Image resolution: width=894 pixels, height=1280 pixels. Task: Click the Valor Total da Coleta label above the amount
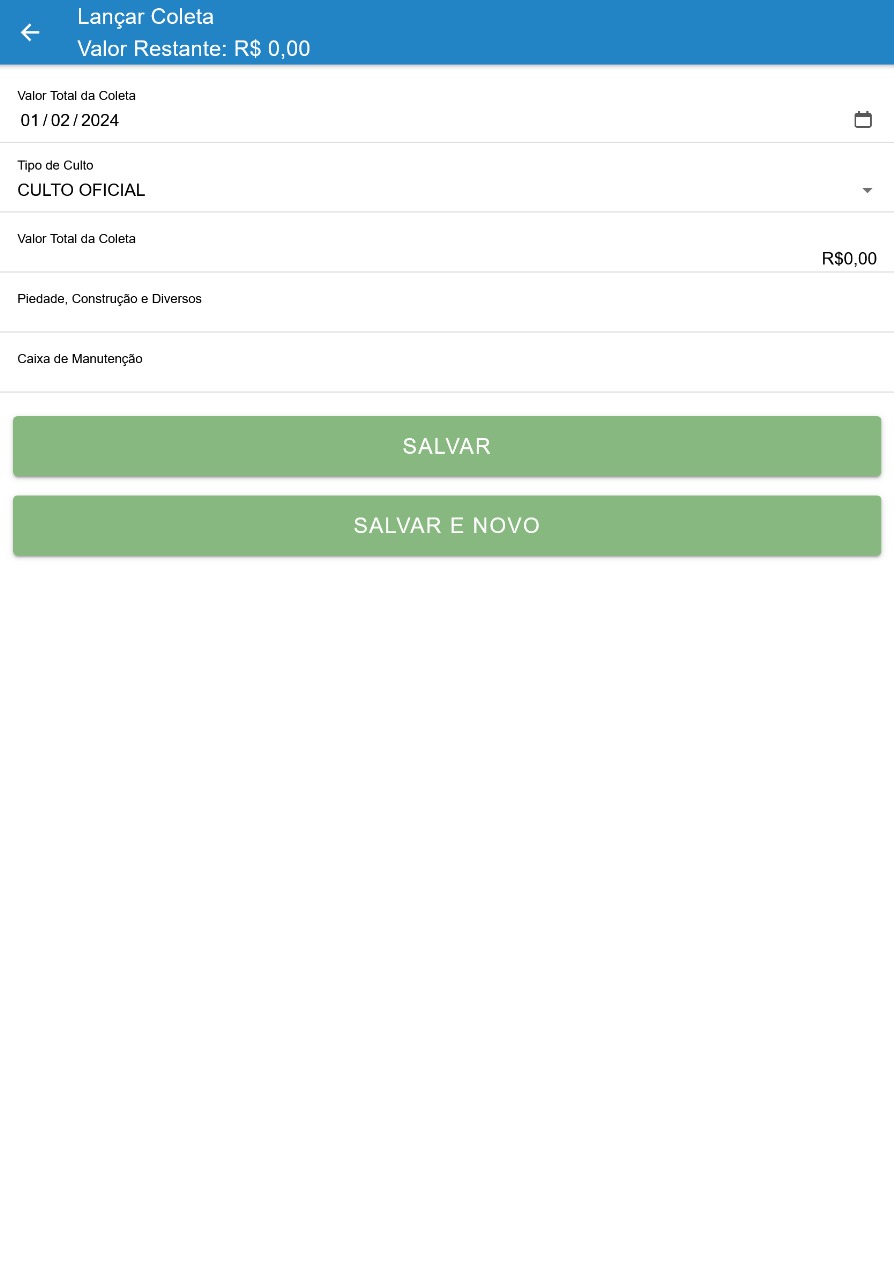pos(76,239)
